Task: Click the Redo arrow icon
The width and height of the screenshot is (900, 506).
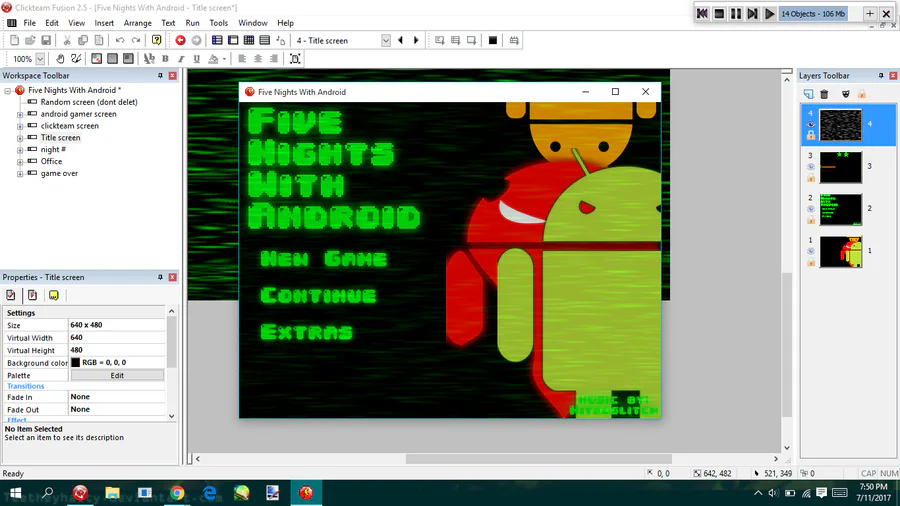Action: click(x=136, y=40)
